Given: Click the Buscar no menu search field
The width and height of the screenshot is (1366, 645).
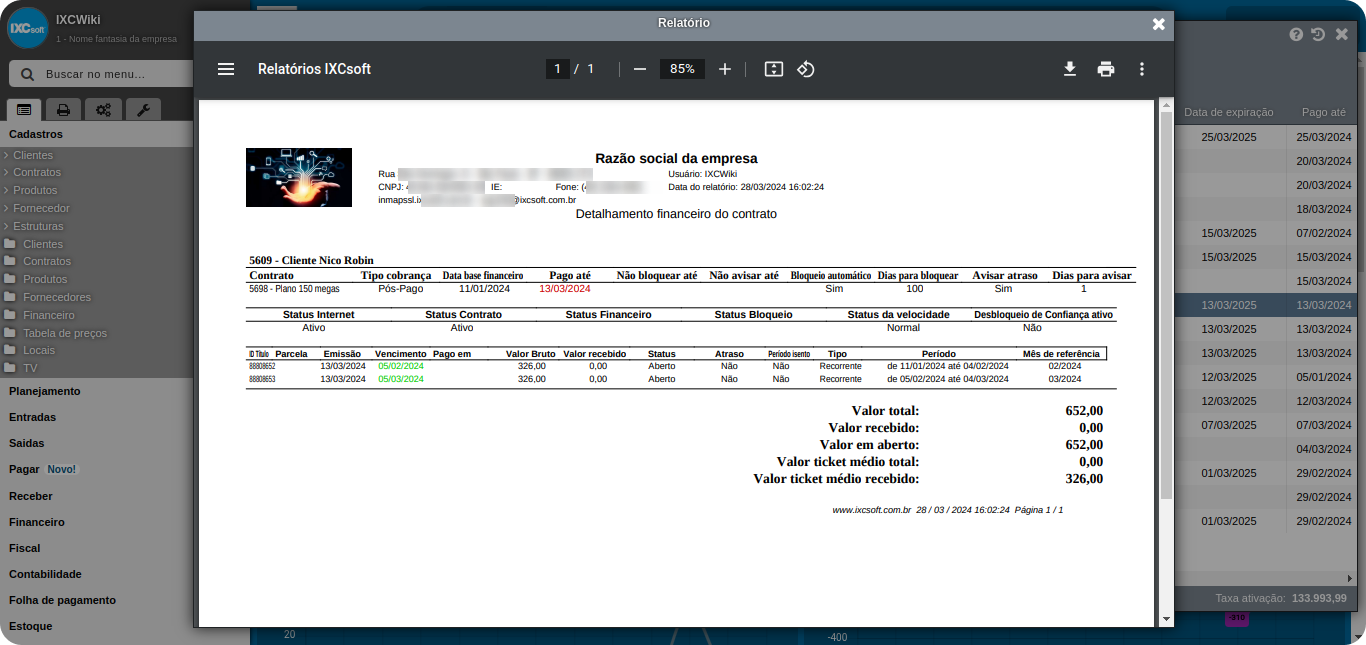Looking at the screenshot, I should (x=110, y=74).
